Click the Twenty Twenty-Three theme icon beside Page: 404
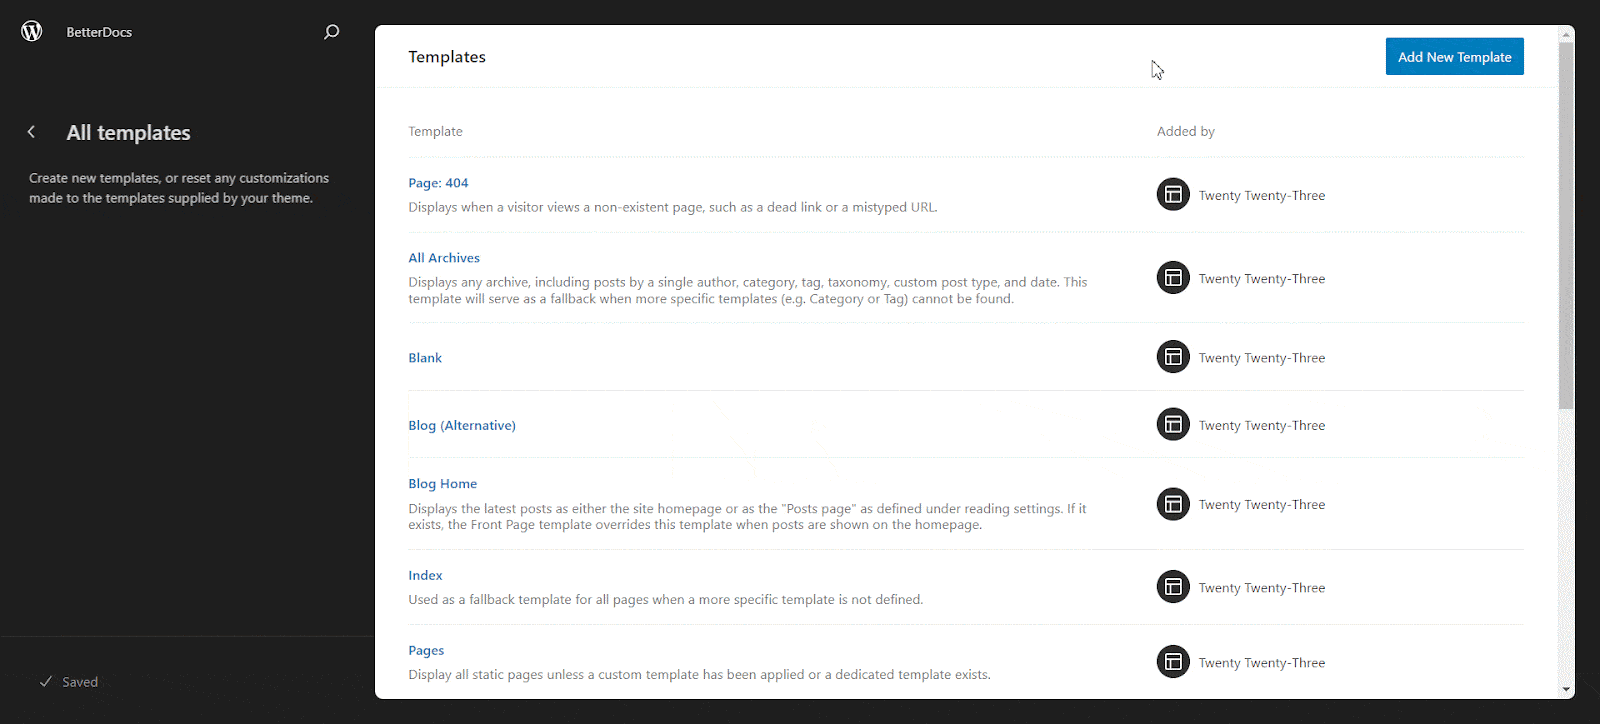This screenshot has height=724, width=1600. click(1172, 194)
